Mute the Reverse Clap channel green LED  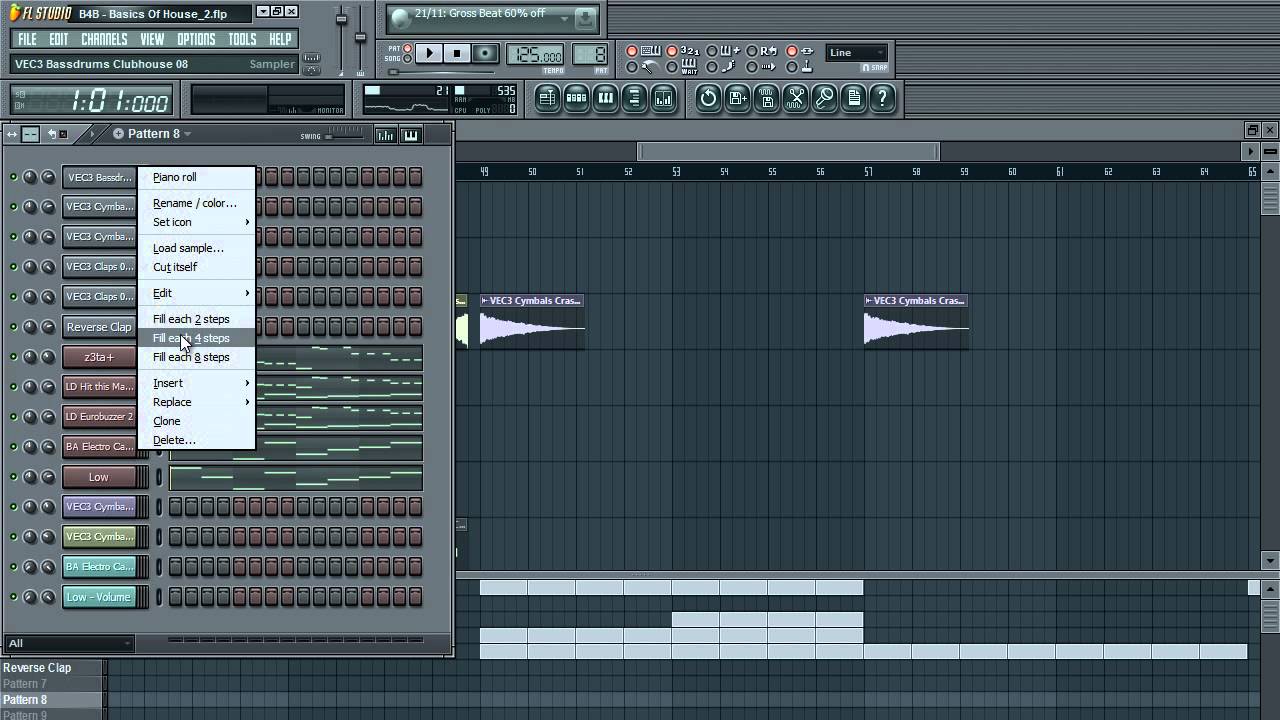pos(13,327)
